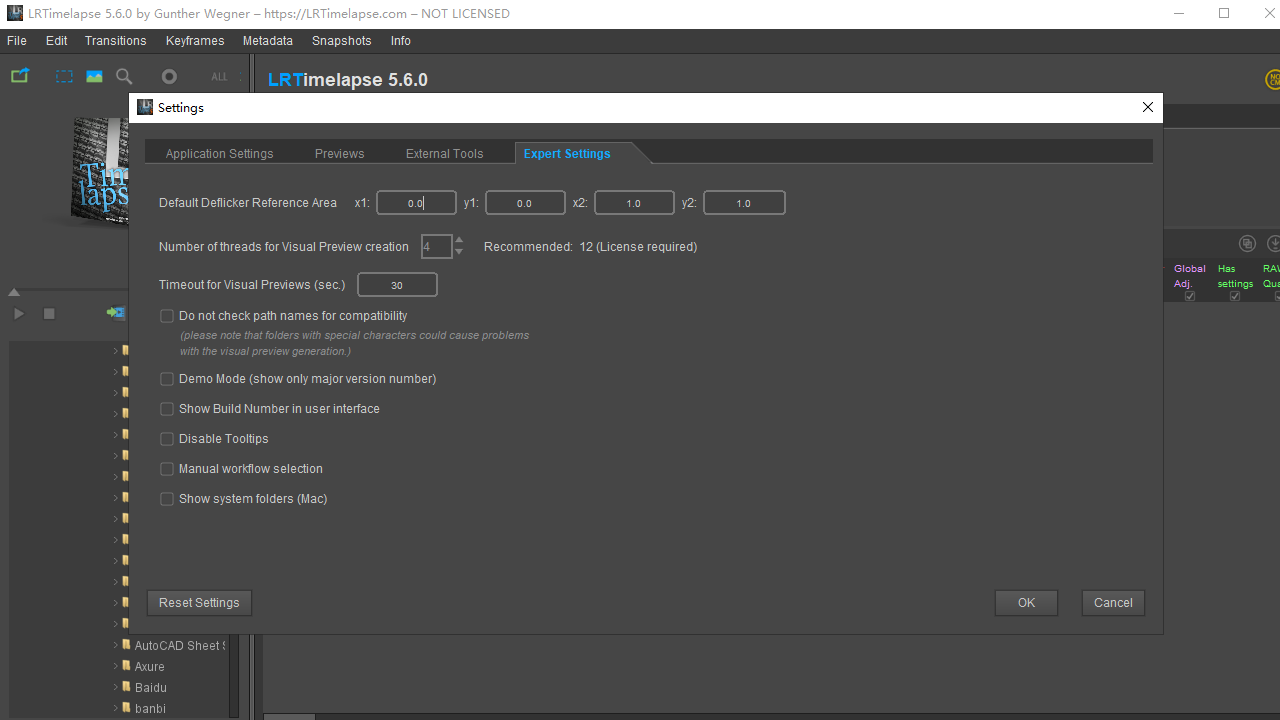The image size is (1280, 720).
Task: Click the overlapping squares copy icon
Action: tap(1247, 244)
